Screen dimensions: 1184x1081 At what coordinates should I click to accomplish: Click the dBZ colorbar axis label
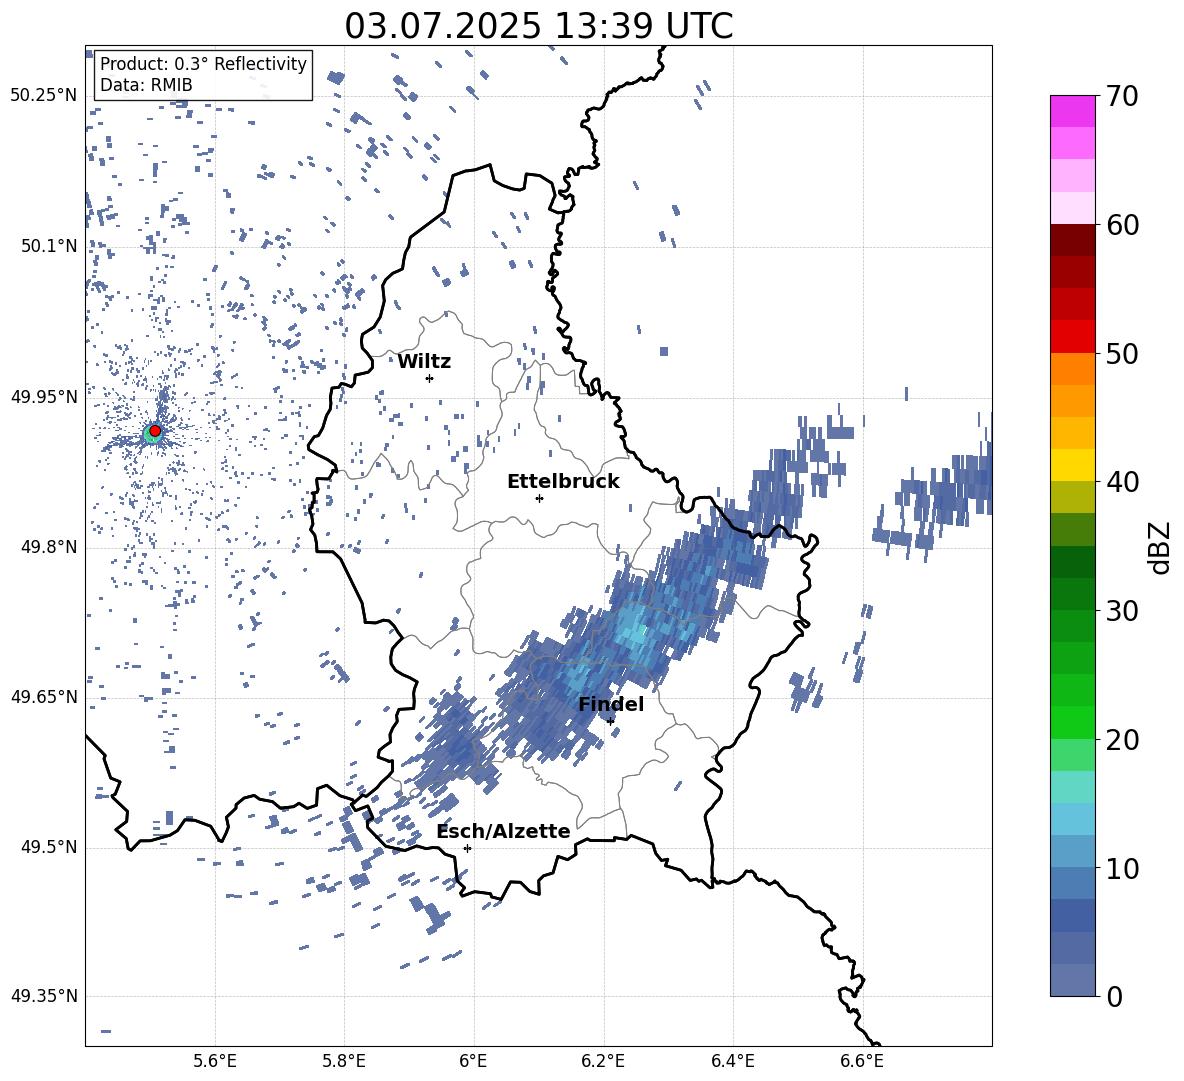click(1161, 547)
